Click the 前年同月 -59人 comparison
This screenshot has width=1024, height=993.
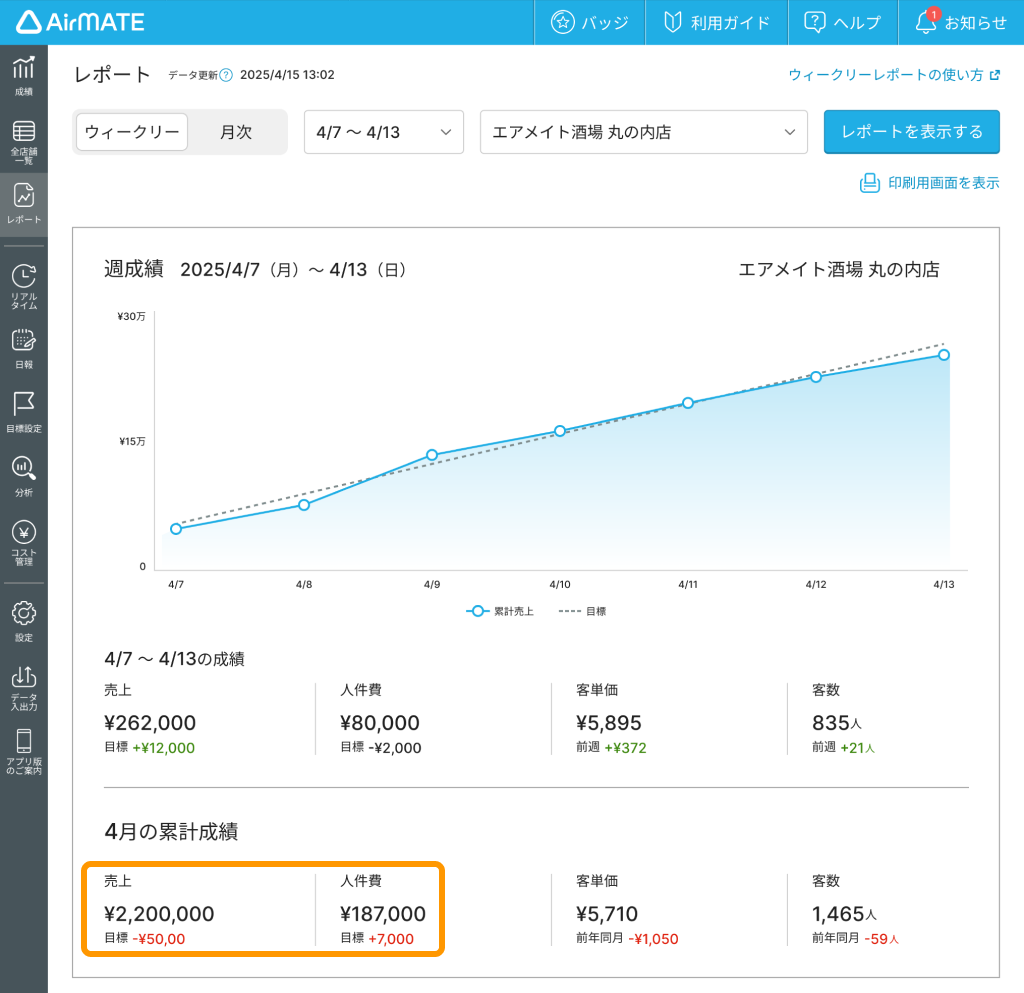856,939
